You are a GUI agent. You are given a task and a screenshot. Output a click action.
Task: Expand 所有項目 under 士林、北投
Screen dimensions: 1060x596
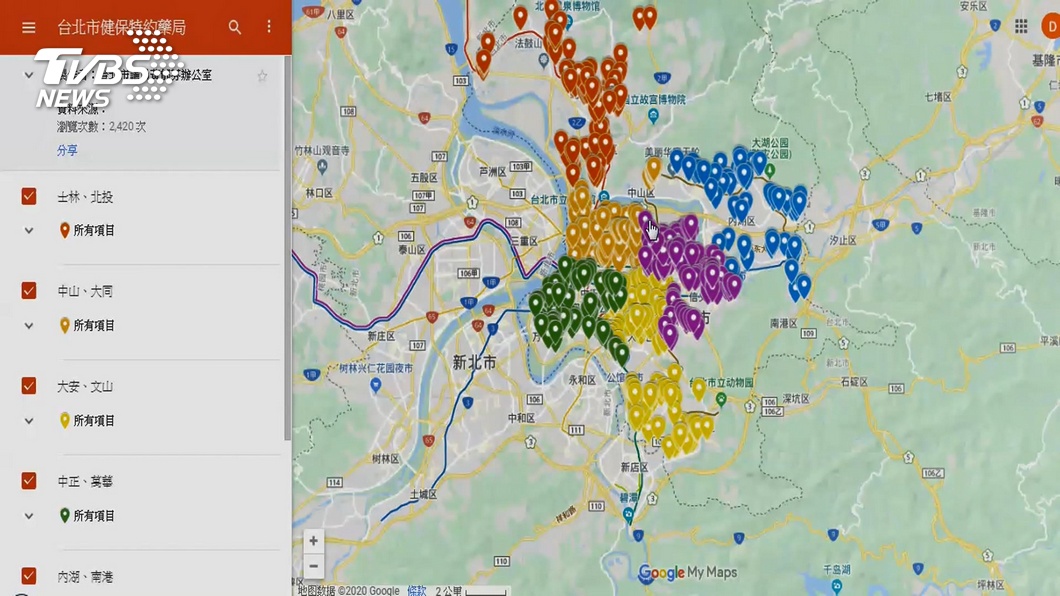(28, 230)
